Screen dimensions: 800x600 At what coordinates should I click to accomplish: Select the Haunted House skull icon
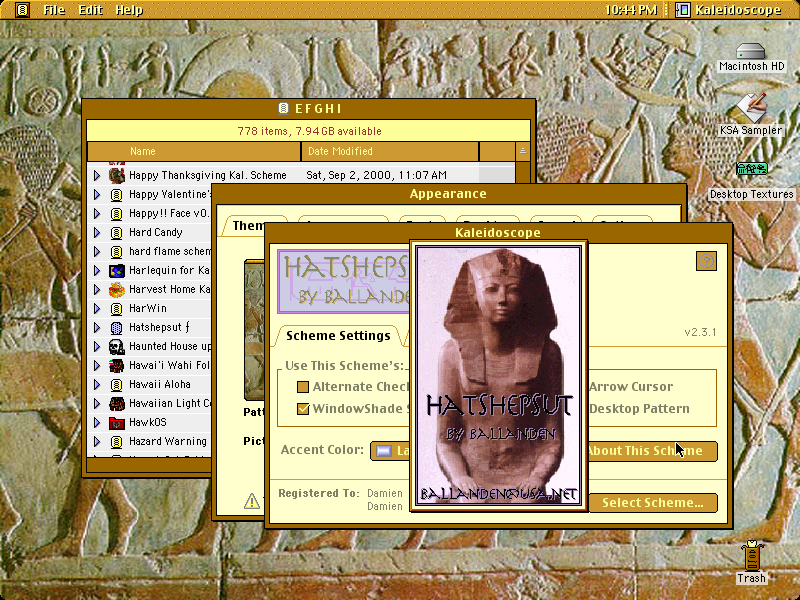point(117,346)
